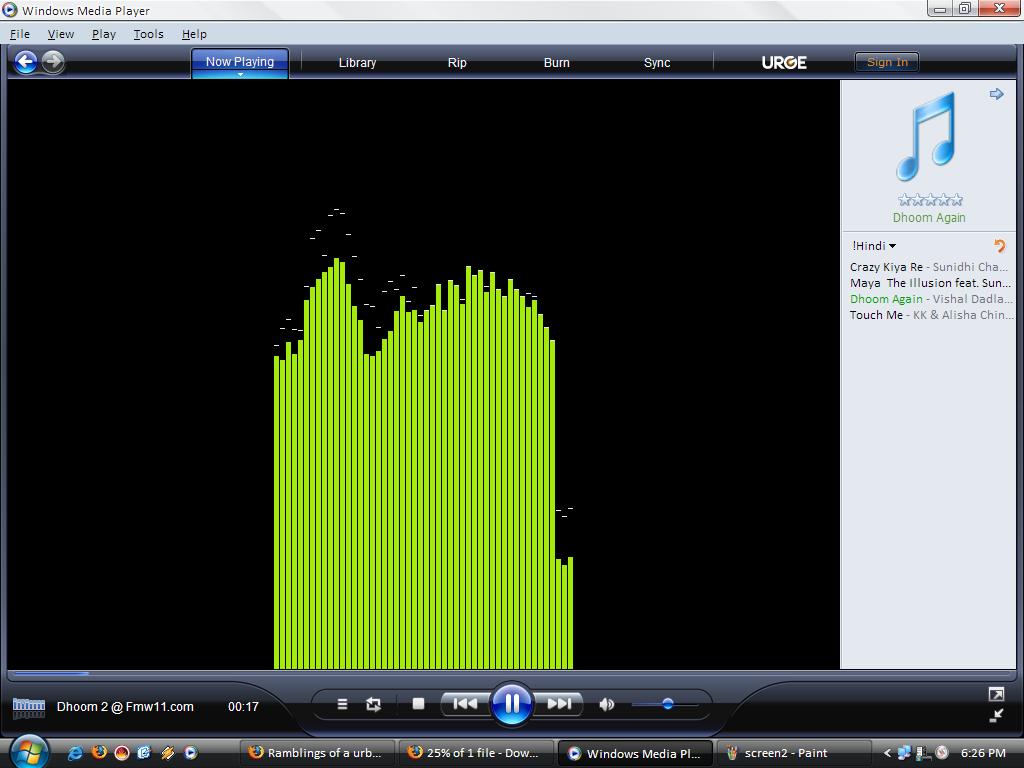The image size is (1024, 768).
Task: Click the seek progress bar
Action: point(512,673)
